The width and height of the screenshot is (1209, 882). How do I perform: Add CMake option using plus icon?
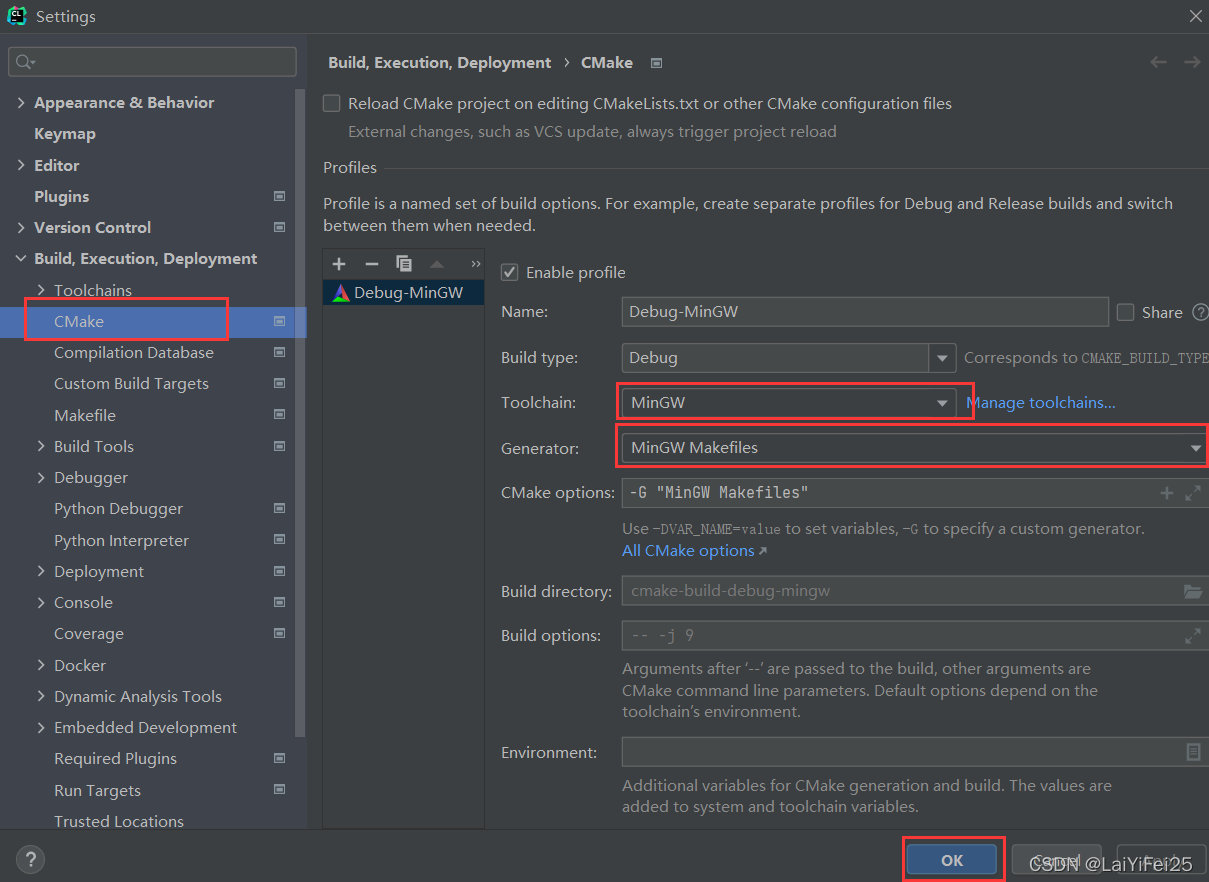pyautogui.click(x=1166, y=493)
